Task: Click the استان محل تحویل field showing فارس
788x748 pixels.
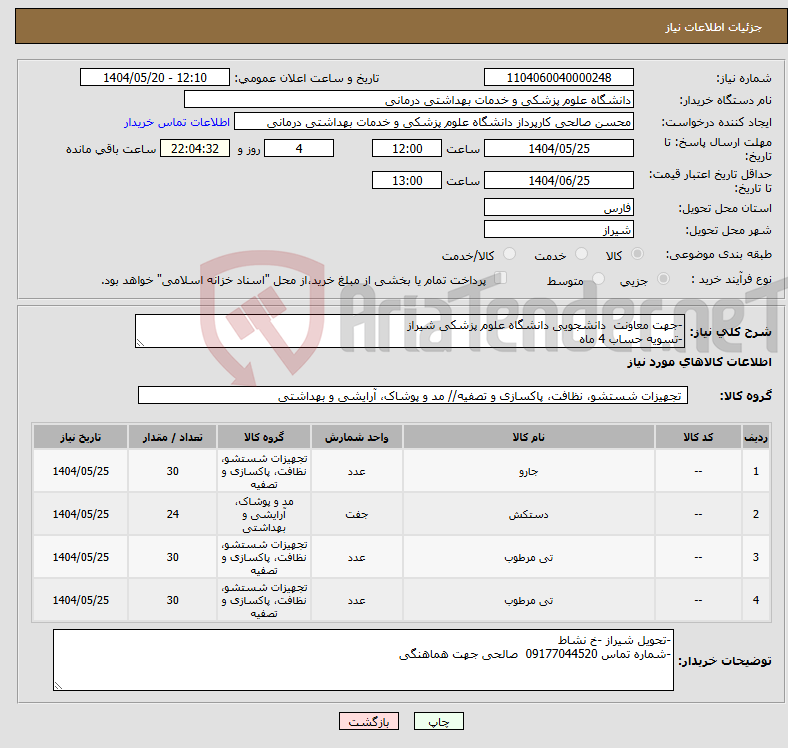Action: tap(558, 208)
